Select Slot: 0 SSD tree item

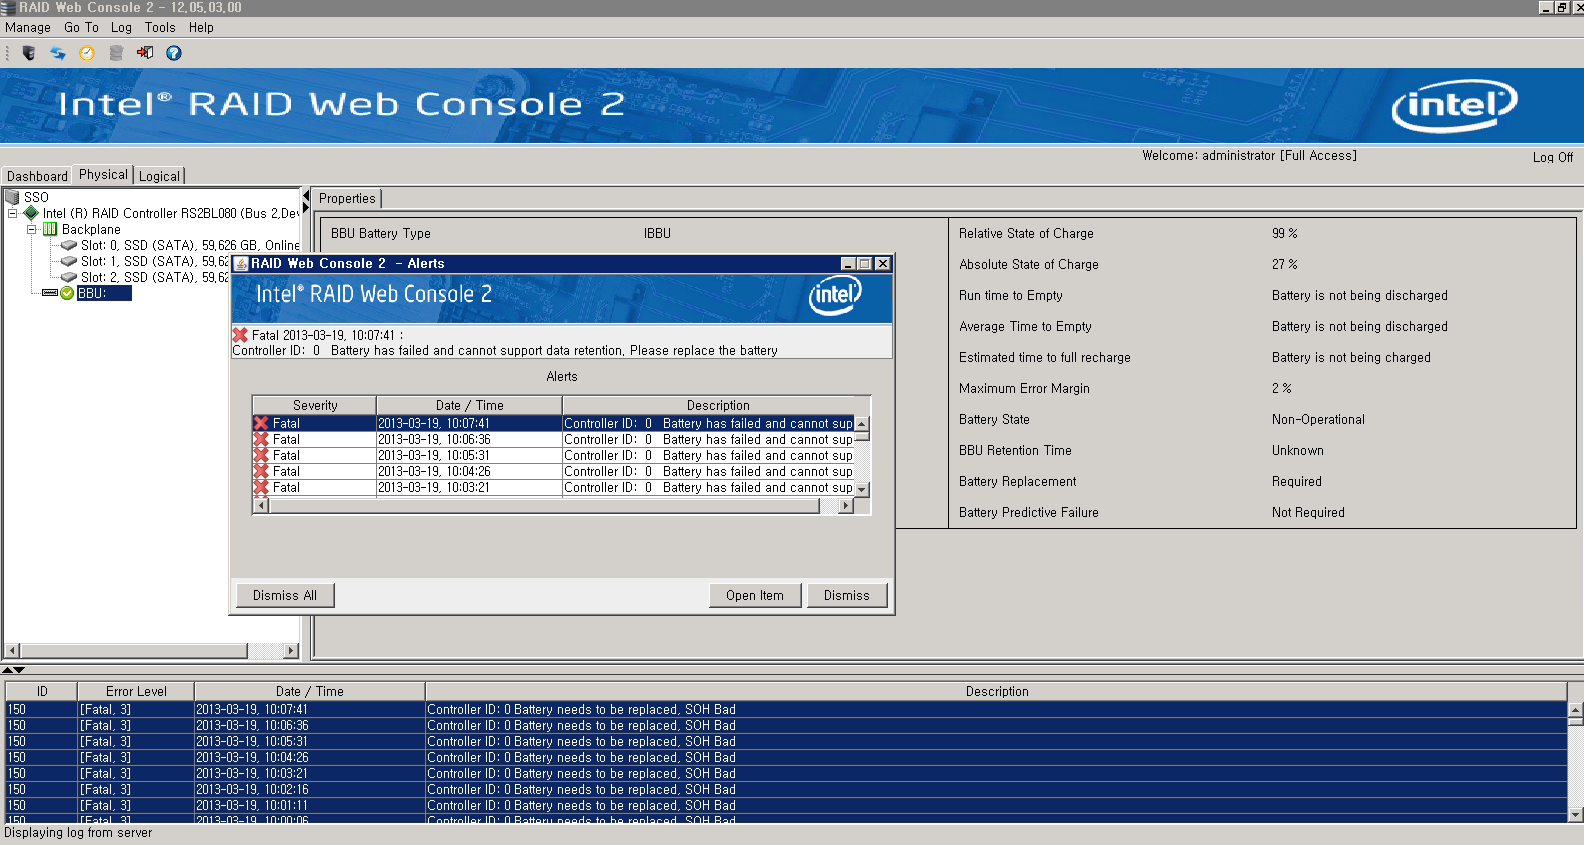point(190,245)
